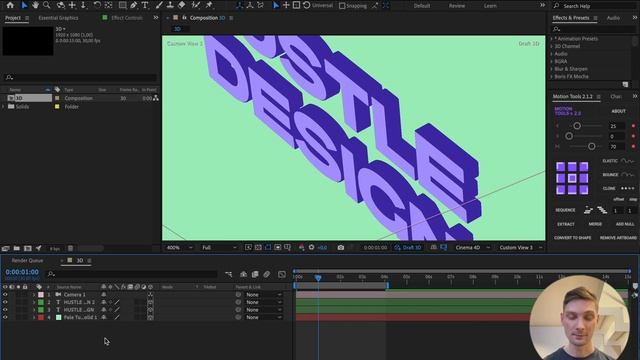Viewport: 640px width, 360px height.
Task: Select the Puppet Pin tool
Action: 209,5
